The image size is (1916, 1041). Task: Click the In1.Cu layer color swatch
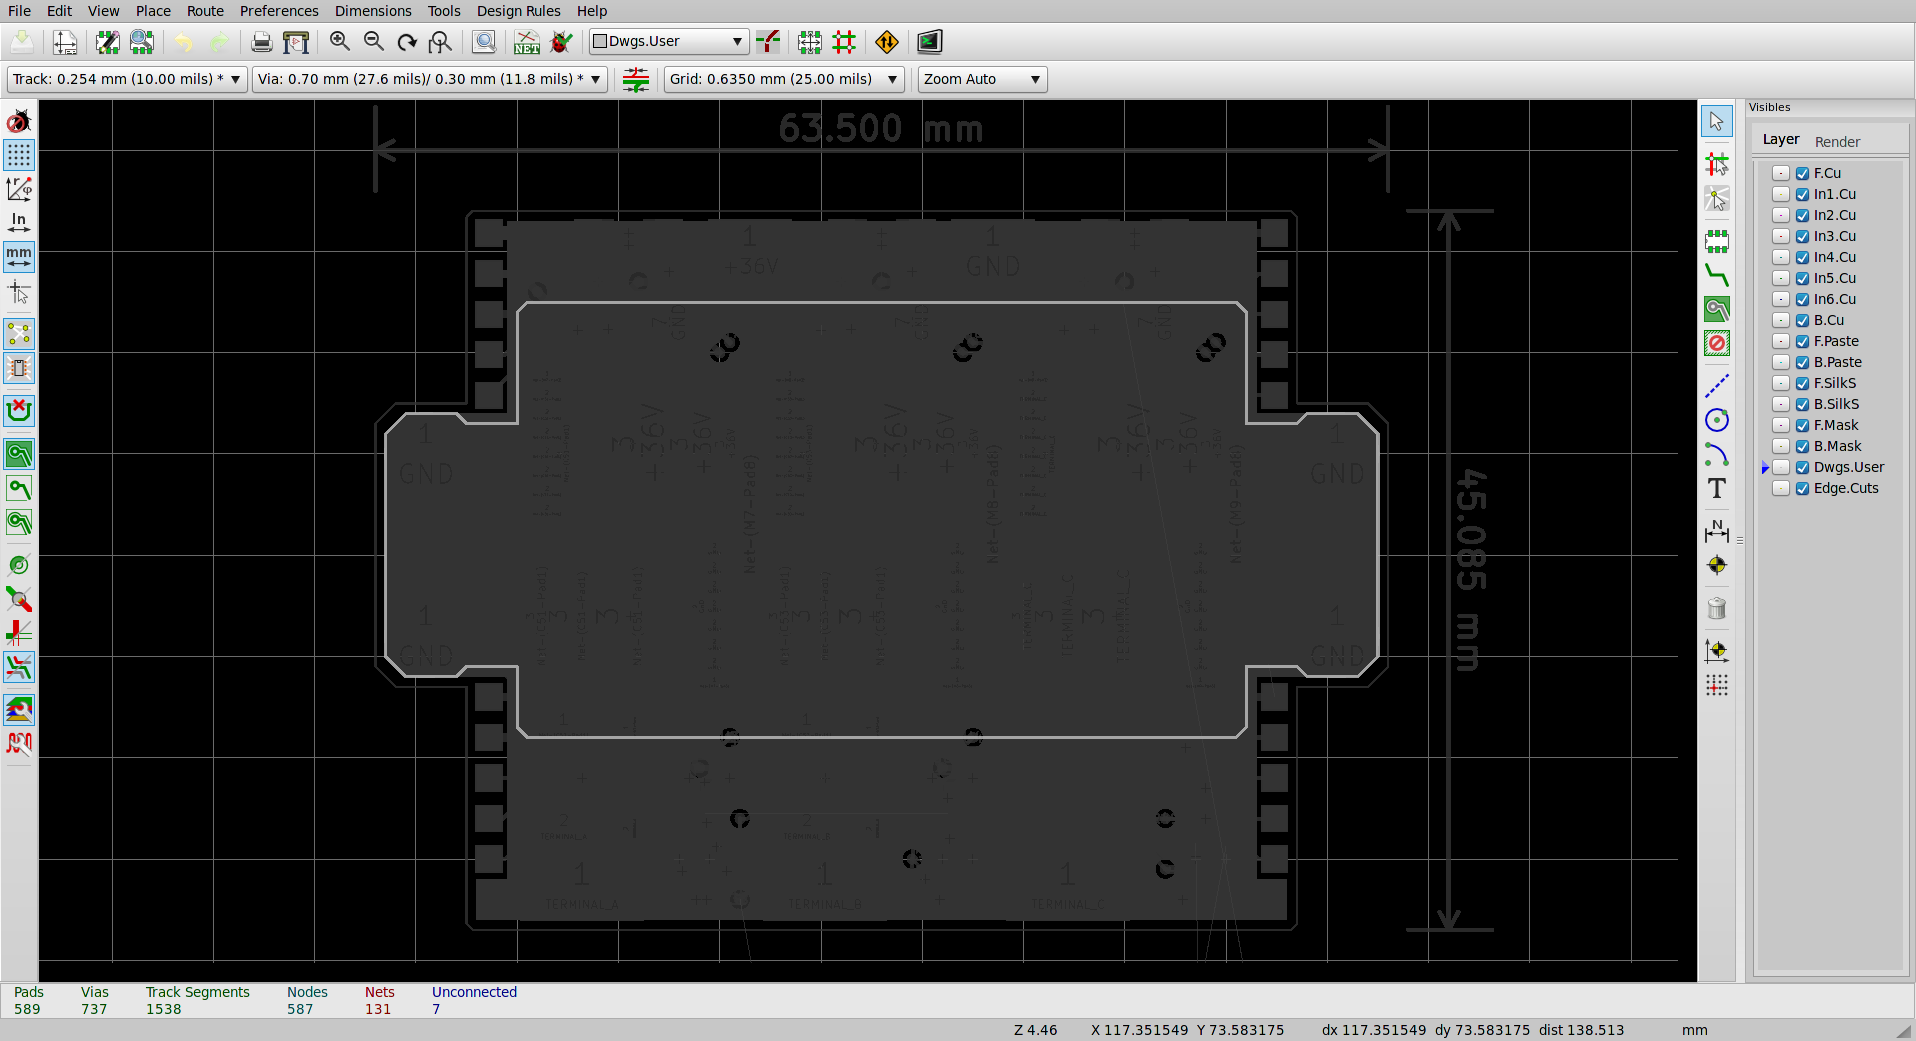click(x=1781, y=194)
